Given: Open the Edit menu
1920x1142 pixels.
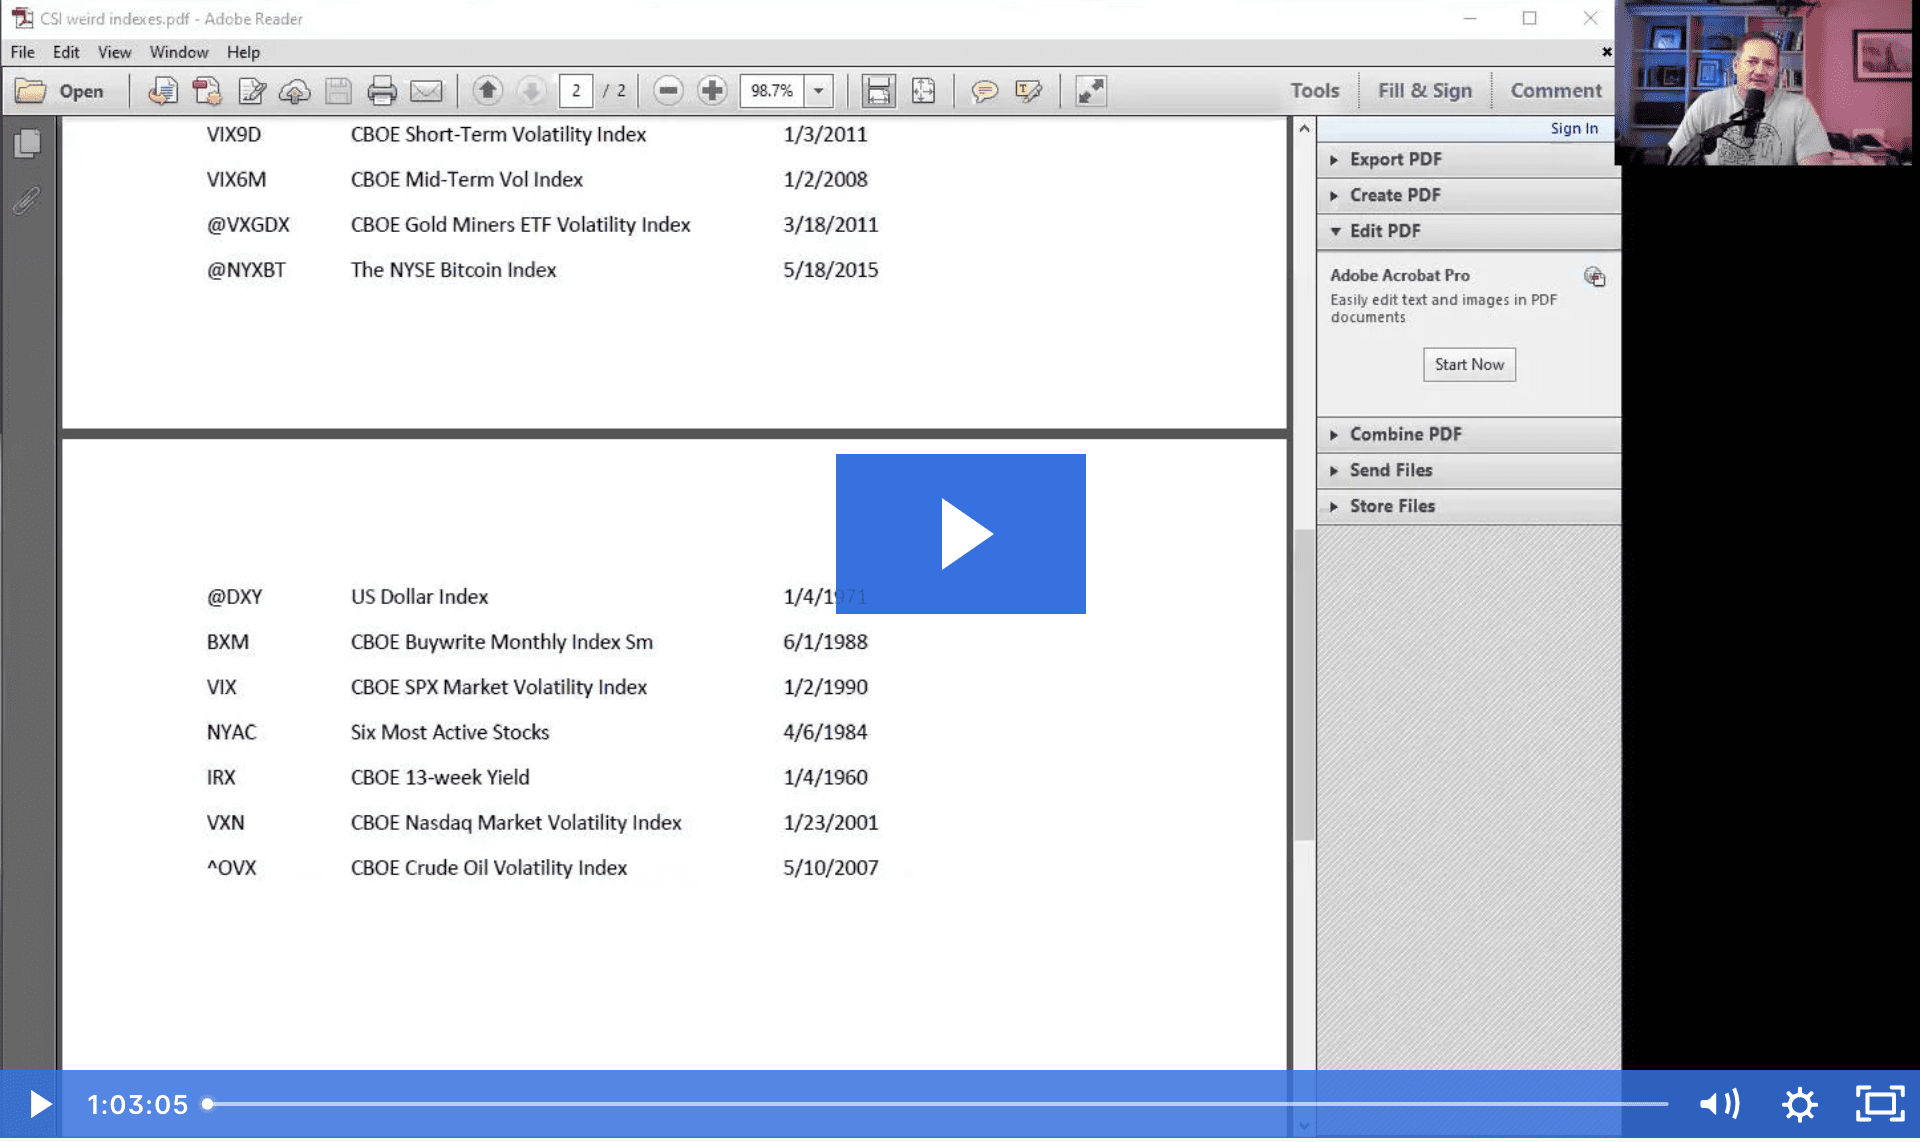Looking at the screenshot, I should [66, 52].
